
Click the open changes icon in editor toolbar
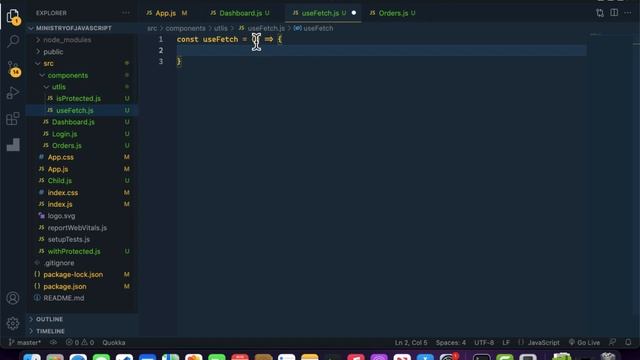(x=600, y=13)
